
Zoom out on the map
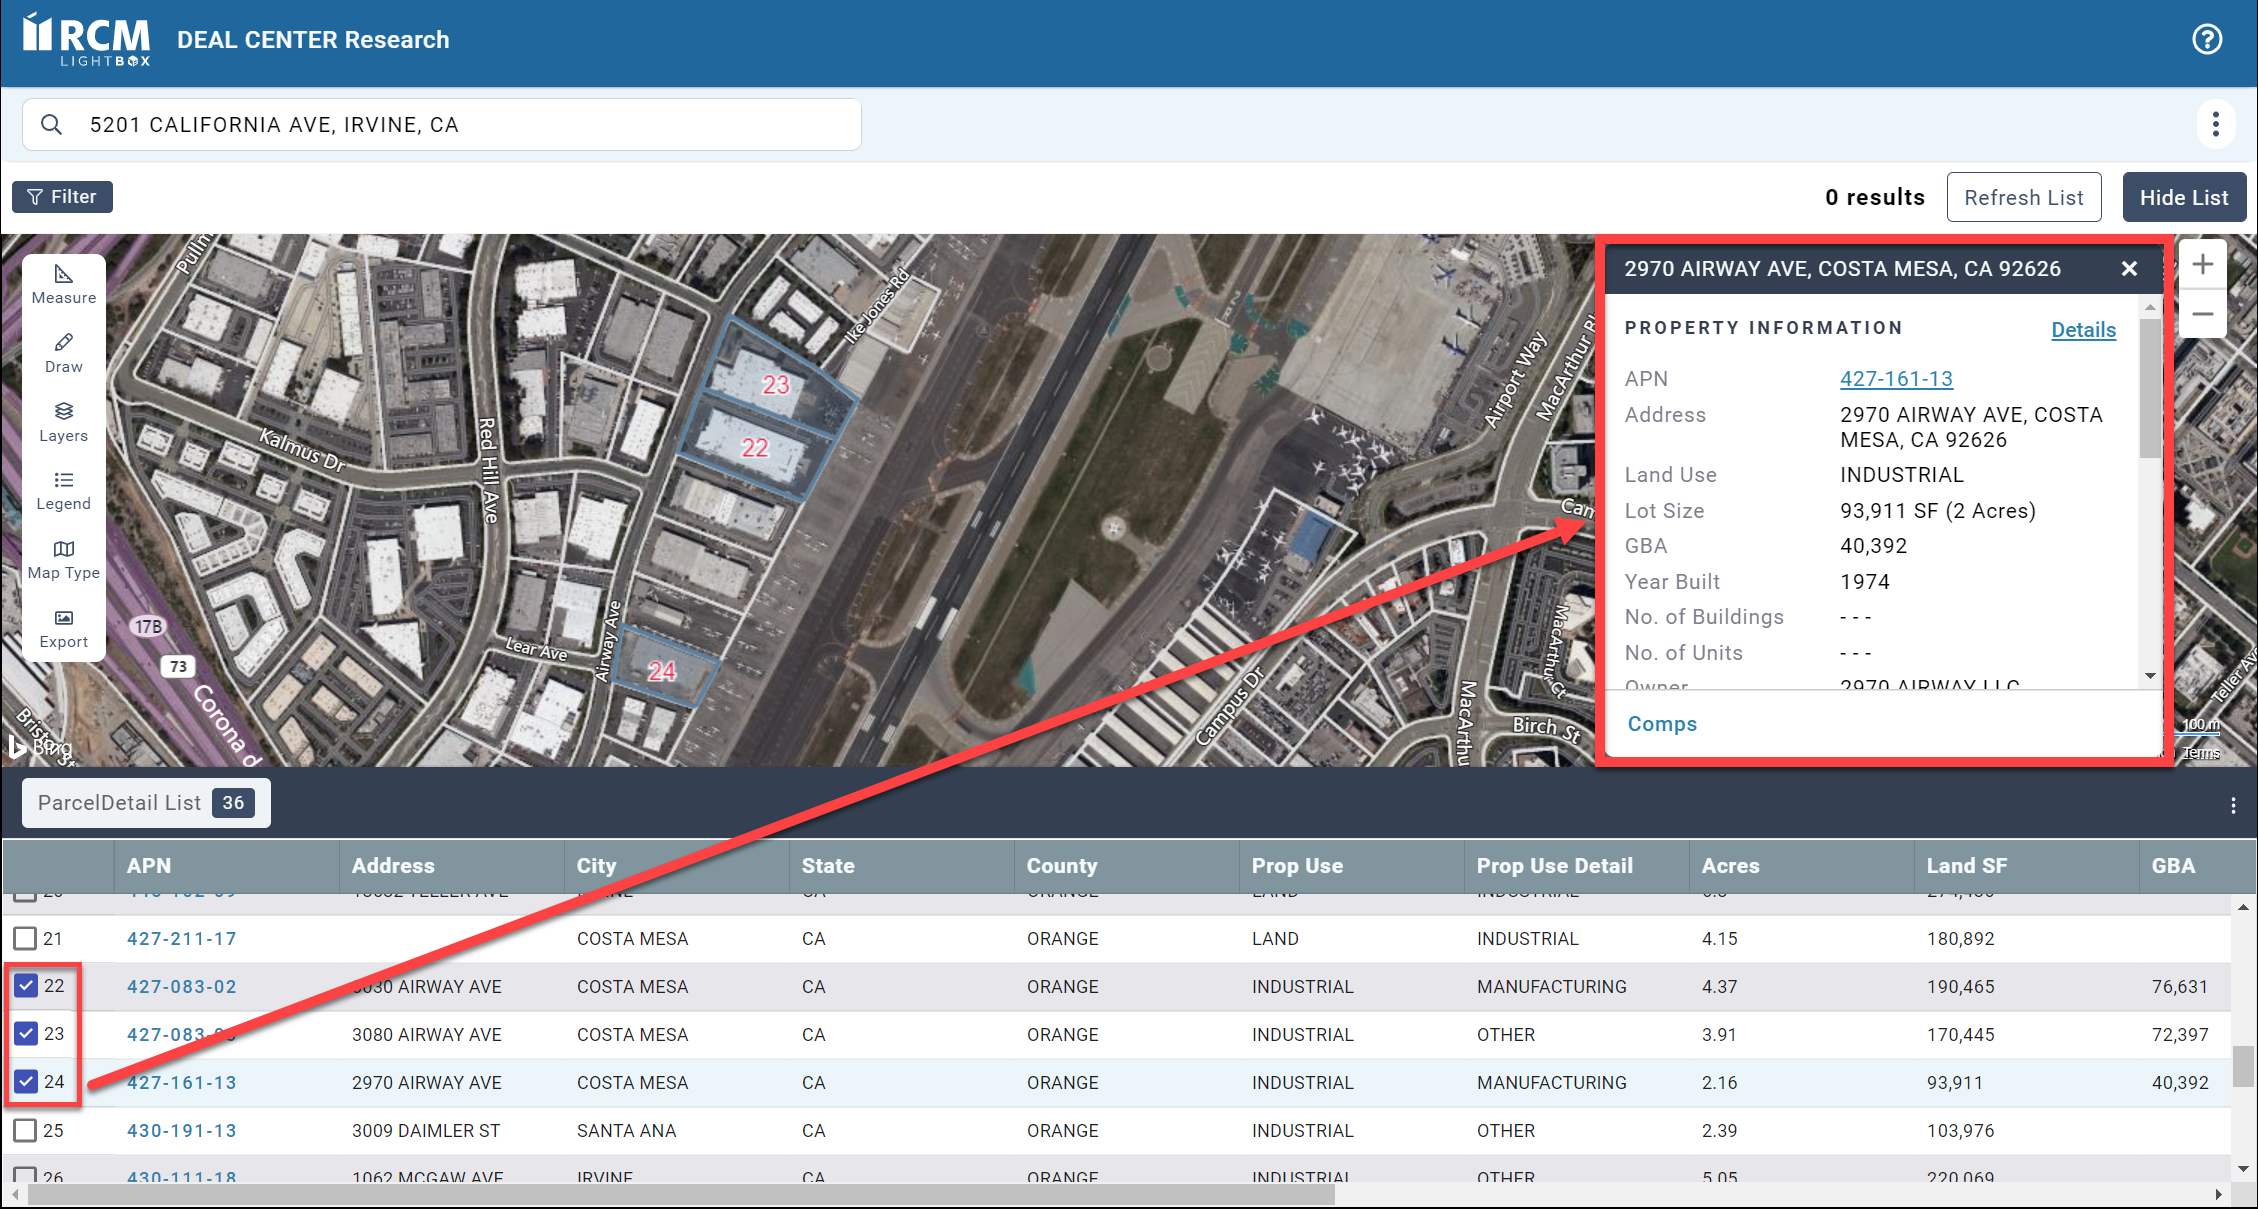coord(2202,314)
